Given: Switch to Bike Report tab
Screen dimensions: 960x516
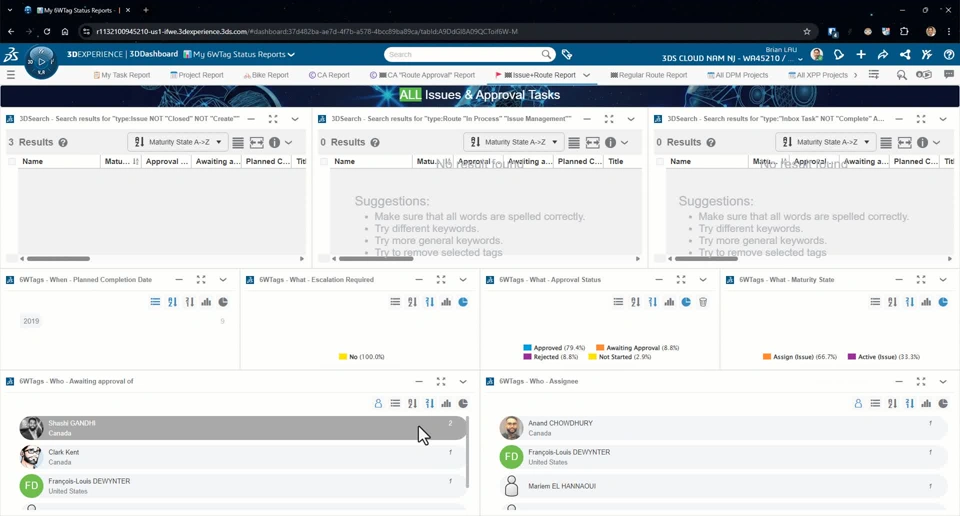Looking at the screenshot, I should coord(266,75).
